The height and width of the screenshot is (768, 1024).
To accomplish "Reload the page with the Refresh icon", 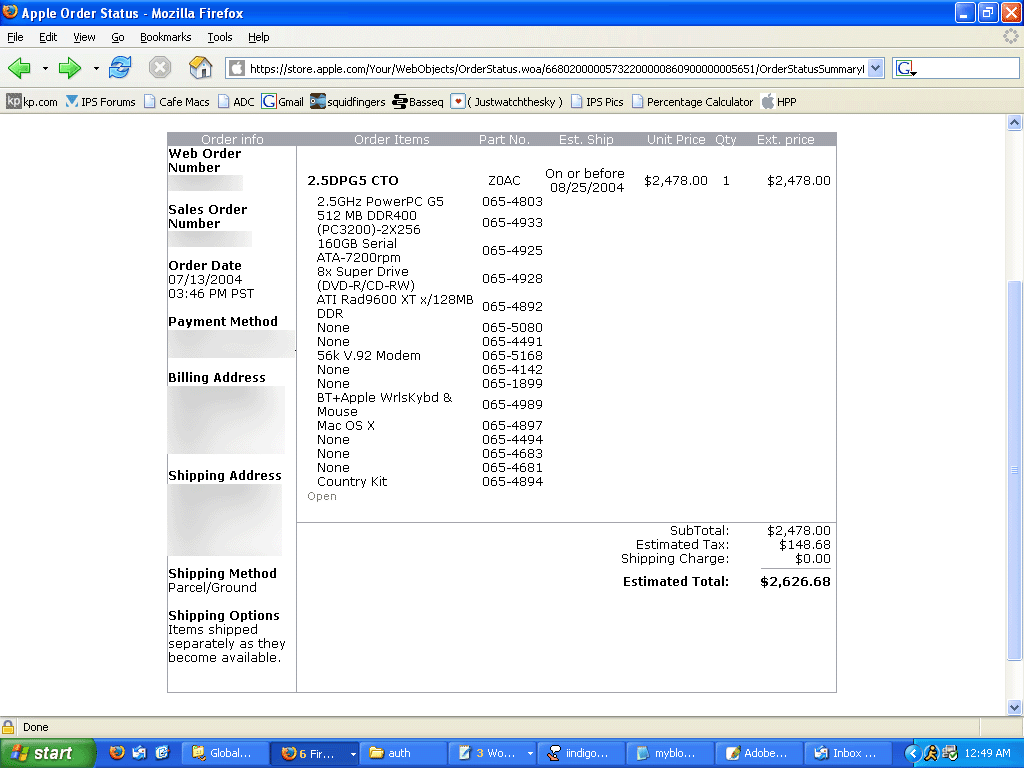I will tap(120, 67).
